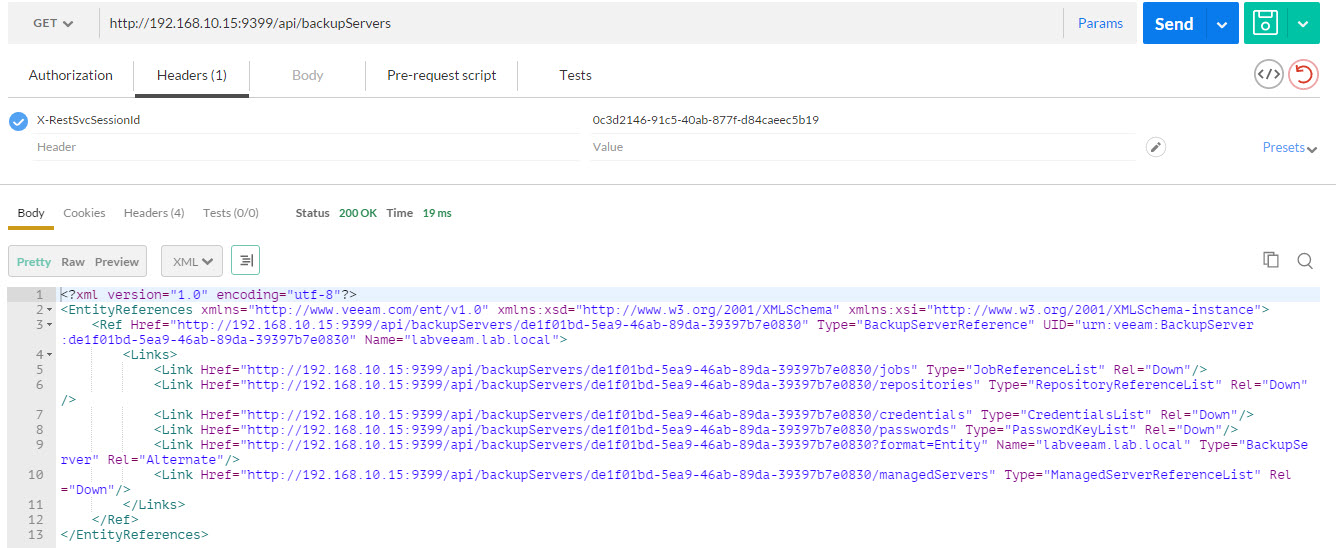Click the Send button
This screenshot has height=548, width=1336.
pos(1174,23)
